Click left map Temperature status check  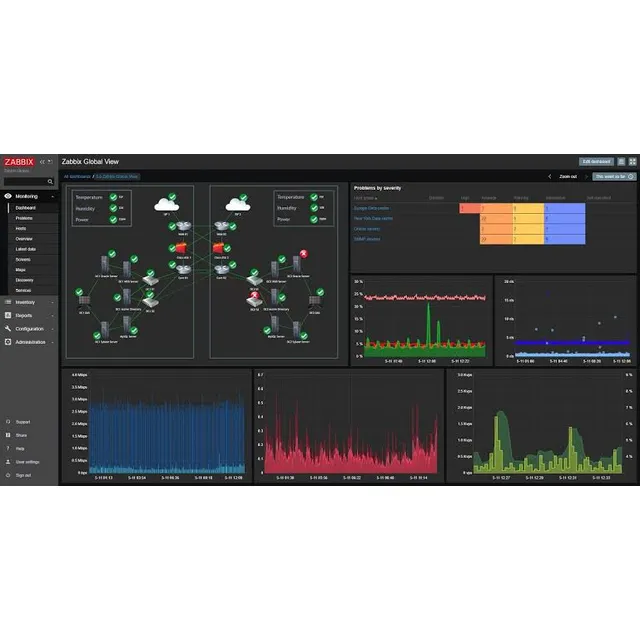[x=113, y=197]
